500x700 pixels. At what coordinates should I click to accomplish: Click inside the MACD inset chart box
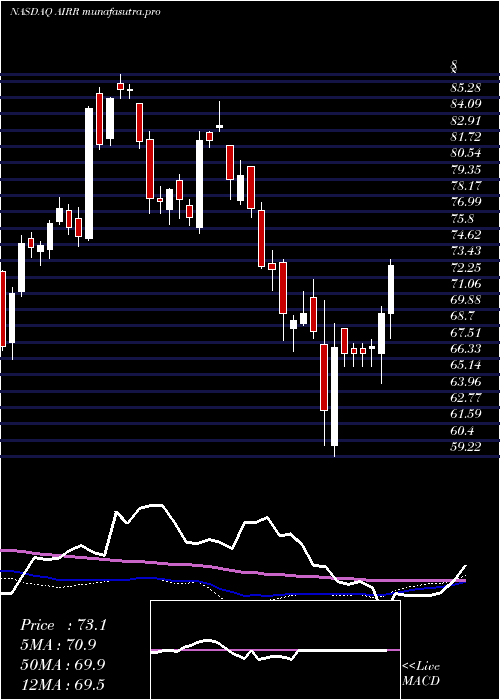pyautogui.click(x=275, y=650)
